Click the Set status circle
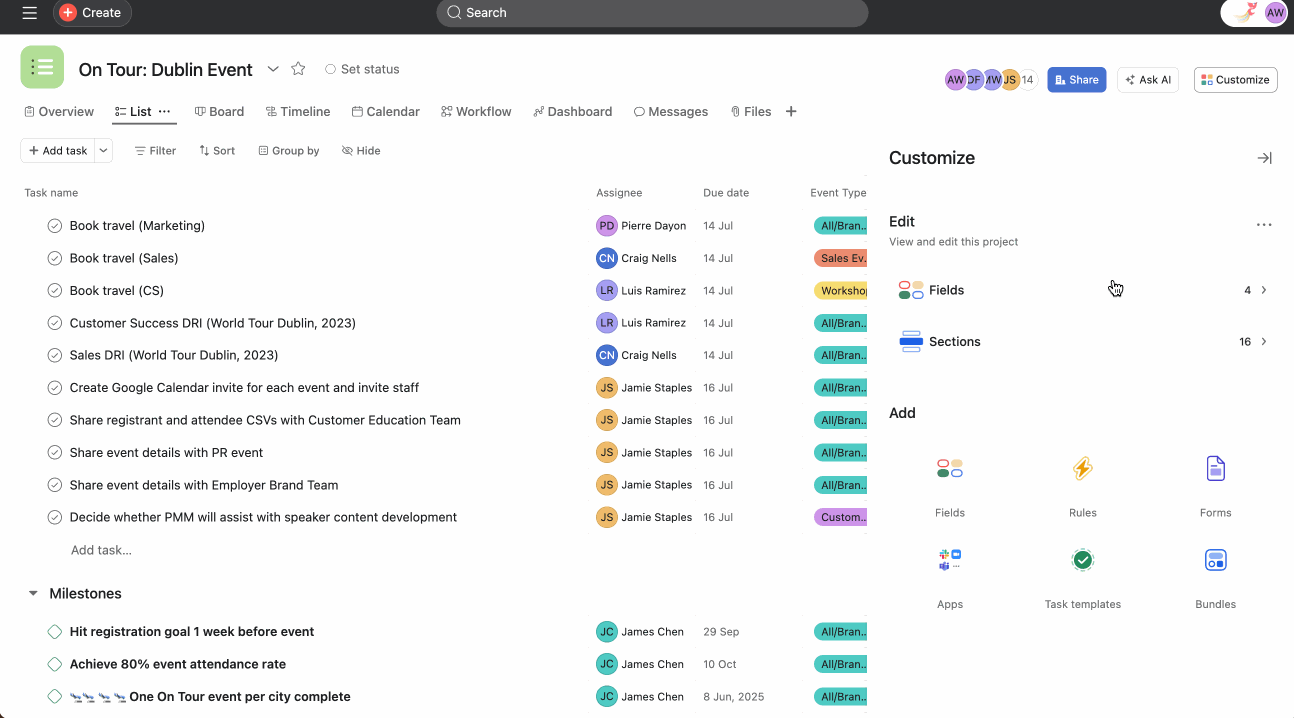This screenshot has width=1294, height=718. 330,69
